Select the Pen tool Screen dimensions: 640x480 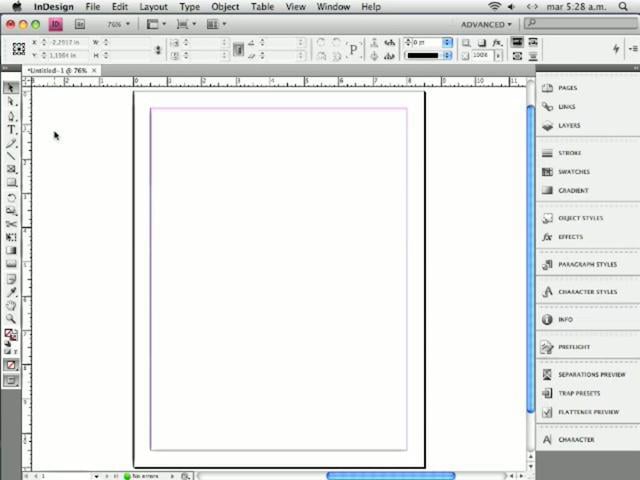pos(11,116)
